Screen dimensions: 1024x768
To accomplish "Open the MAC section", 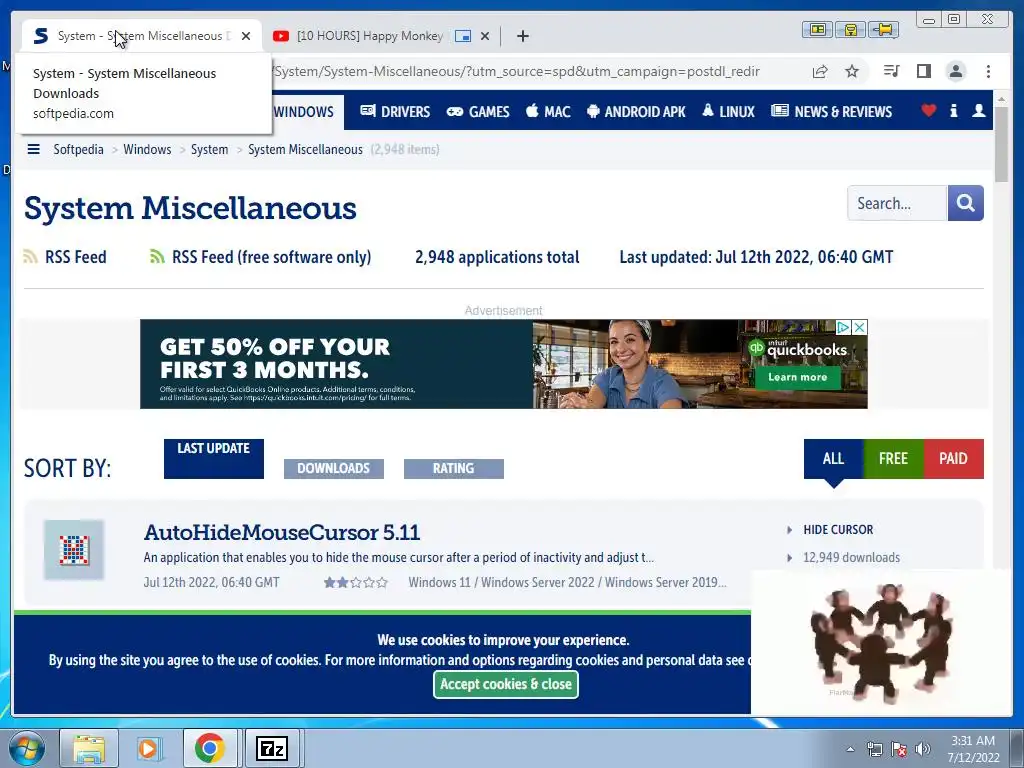I will click(x=548, y=112).
